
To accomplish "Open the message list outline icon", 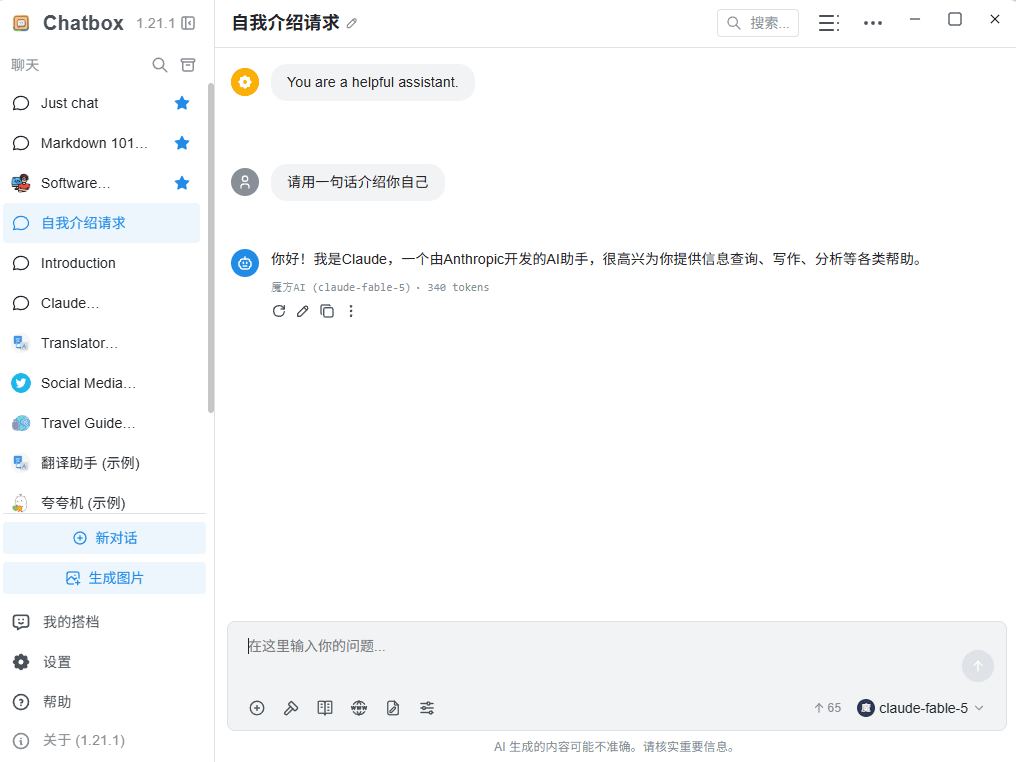I will click(x=829, y=23).
